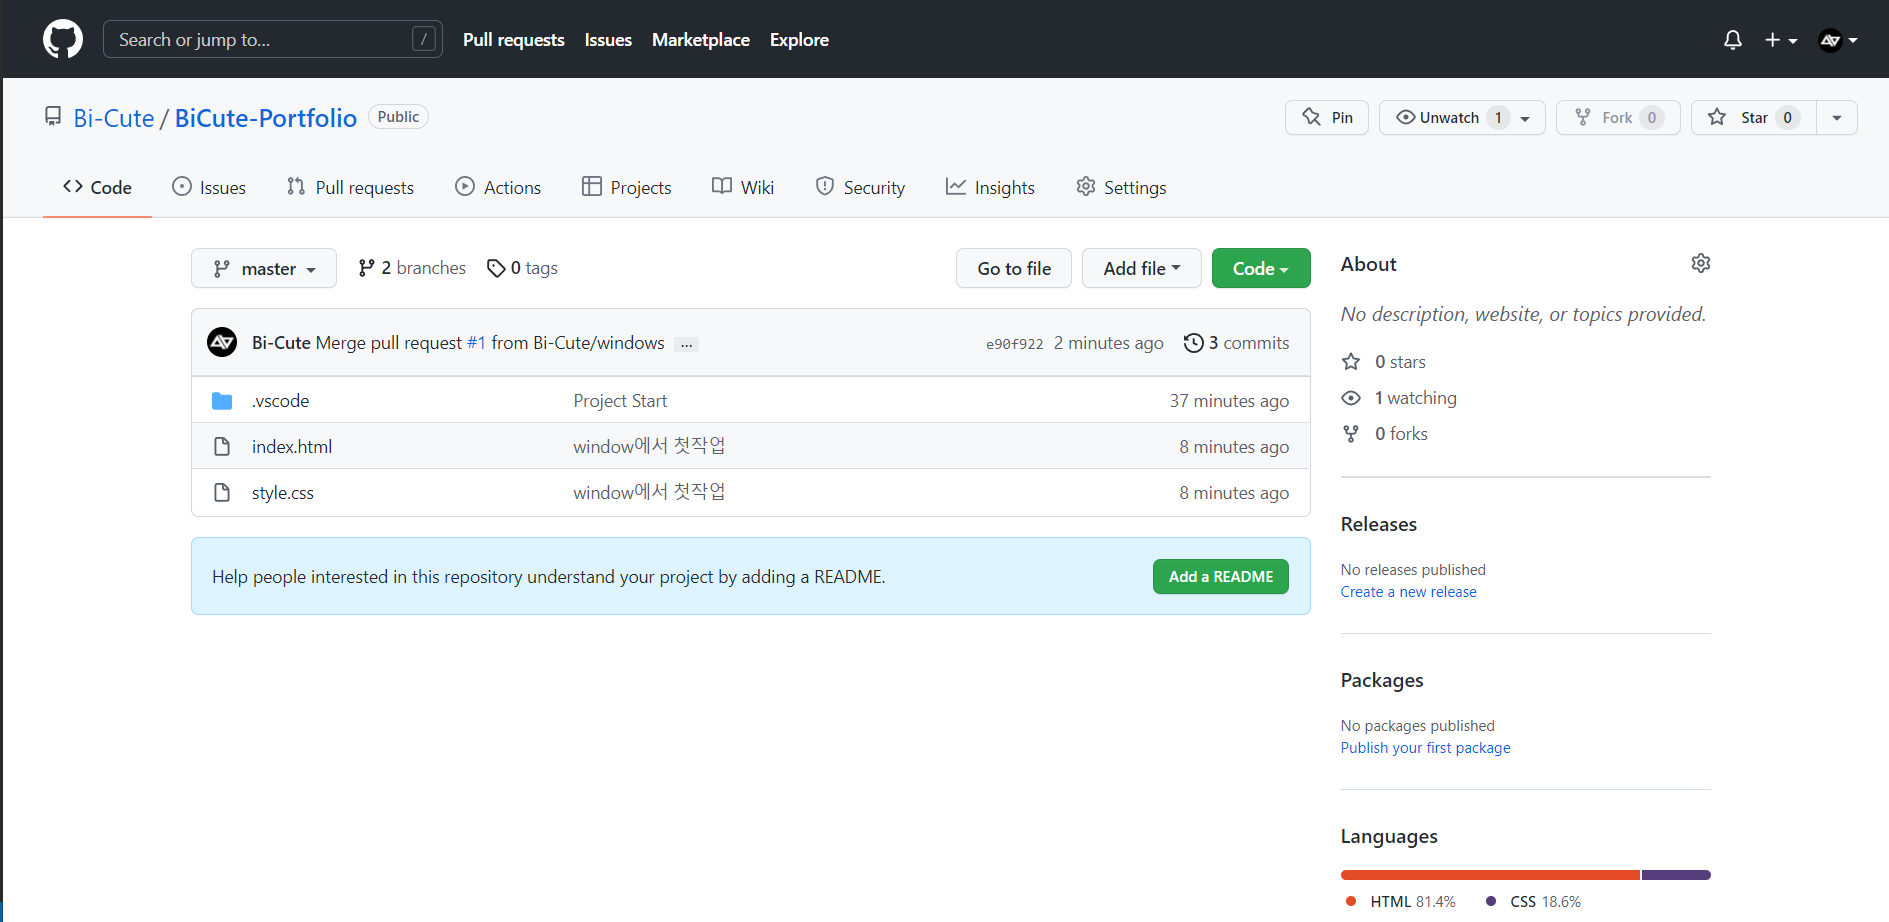Switch to the Security tab
Image resolution: width=1889 pixels, height=922 pixels.
[860, 187]
